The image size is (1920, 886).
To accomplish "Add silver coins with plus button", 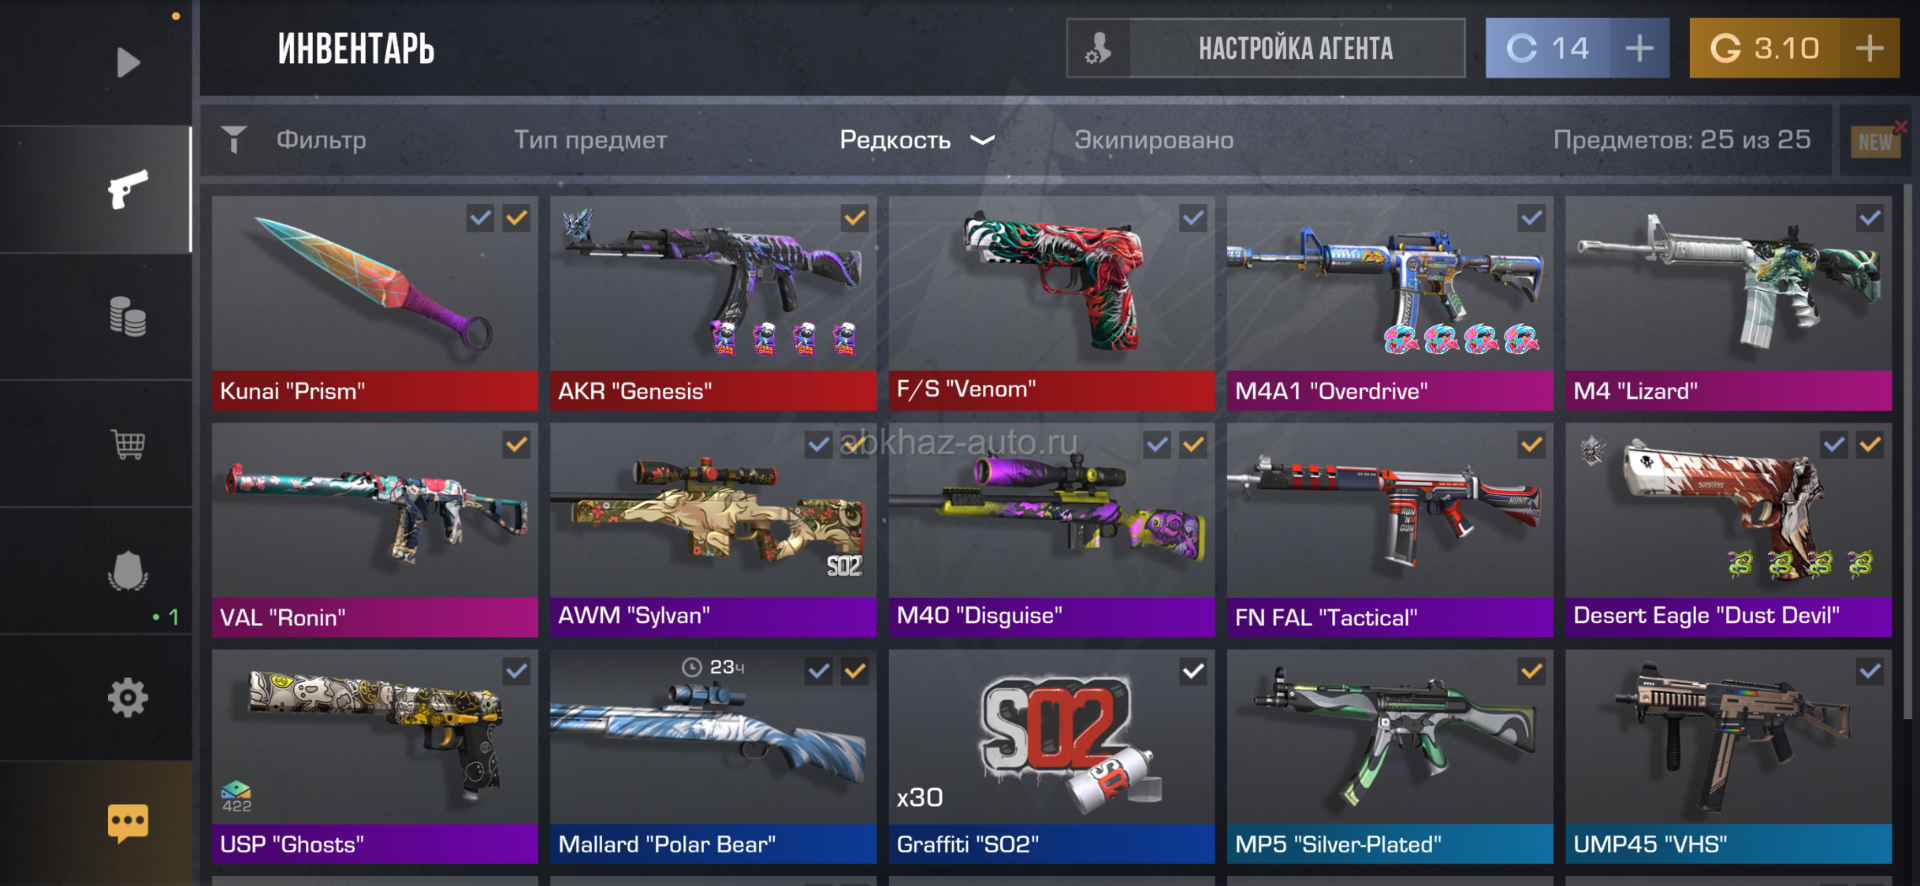I will tap(1639, 48).
